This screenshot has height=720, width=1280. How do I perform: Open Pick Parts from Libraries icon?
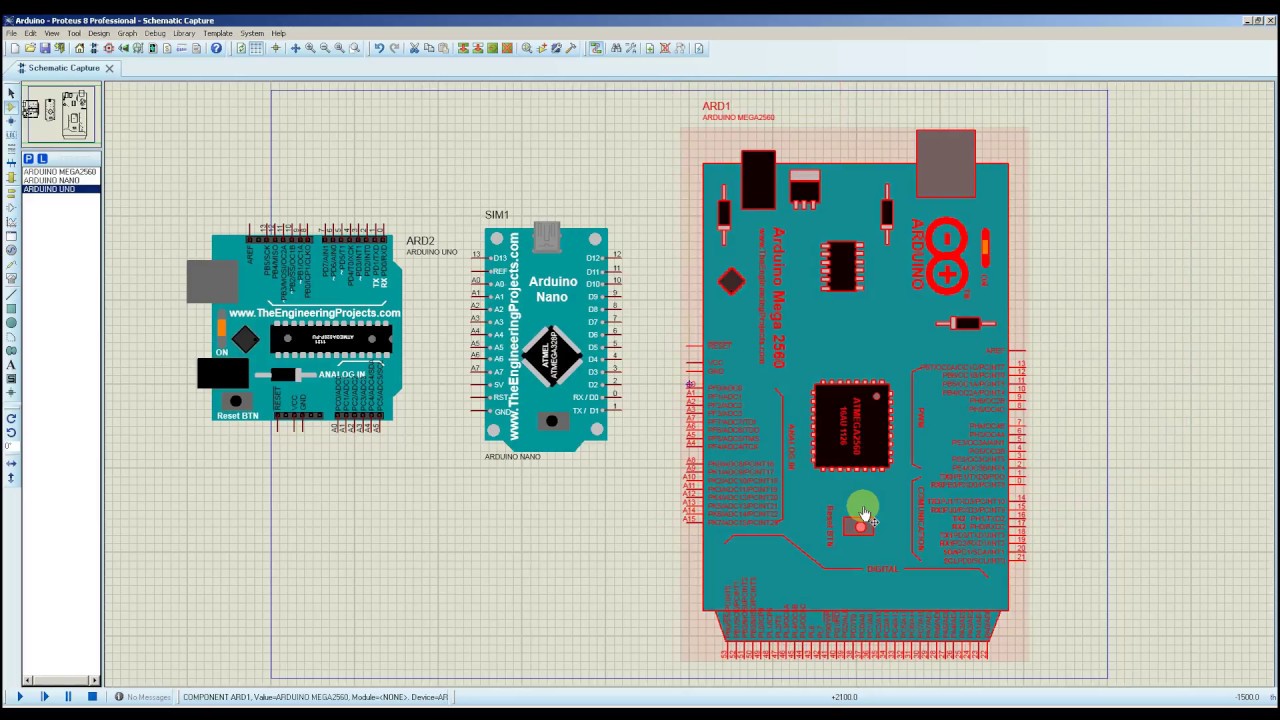[x=527, y=48]
